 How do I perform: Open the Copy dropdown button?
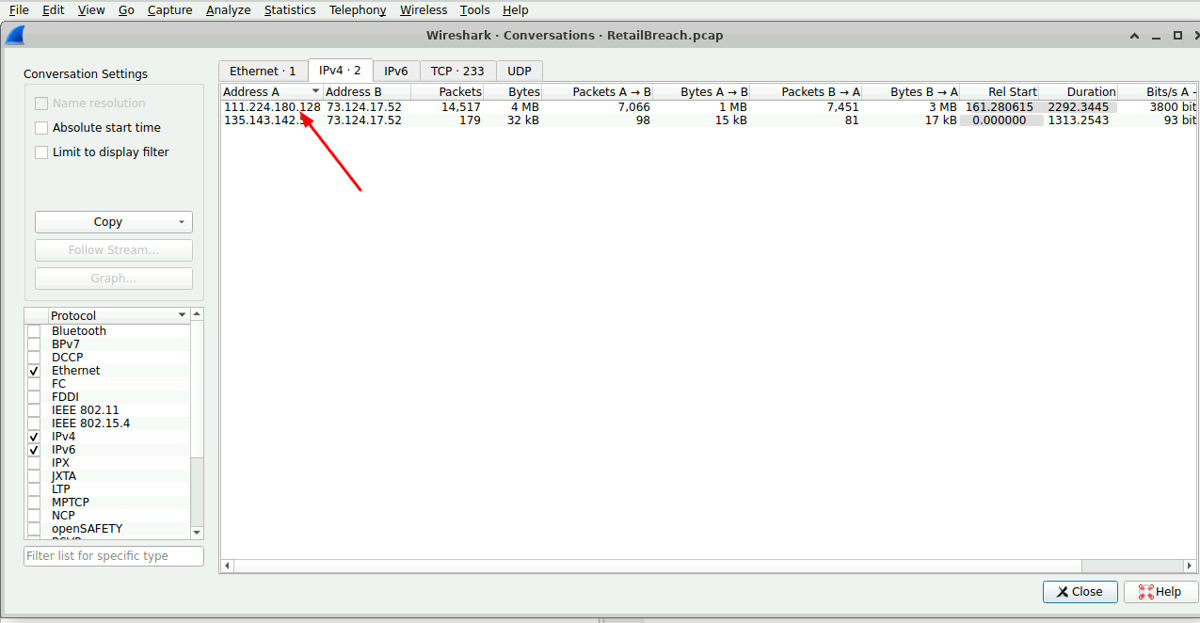pyautogui.click(x=114, y=222)
